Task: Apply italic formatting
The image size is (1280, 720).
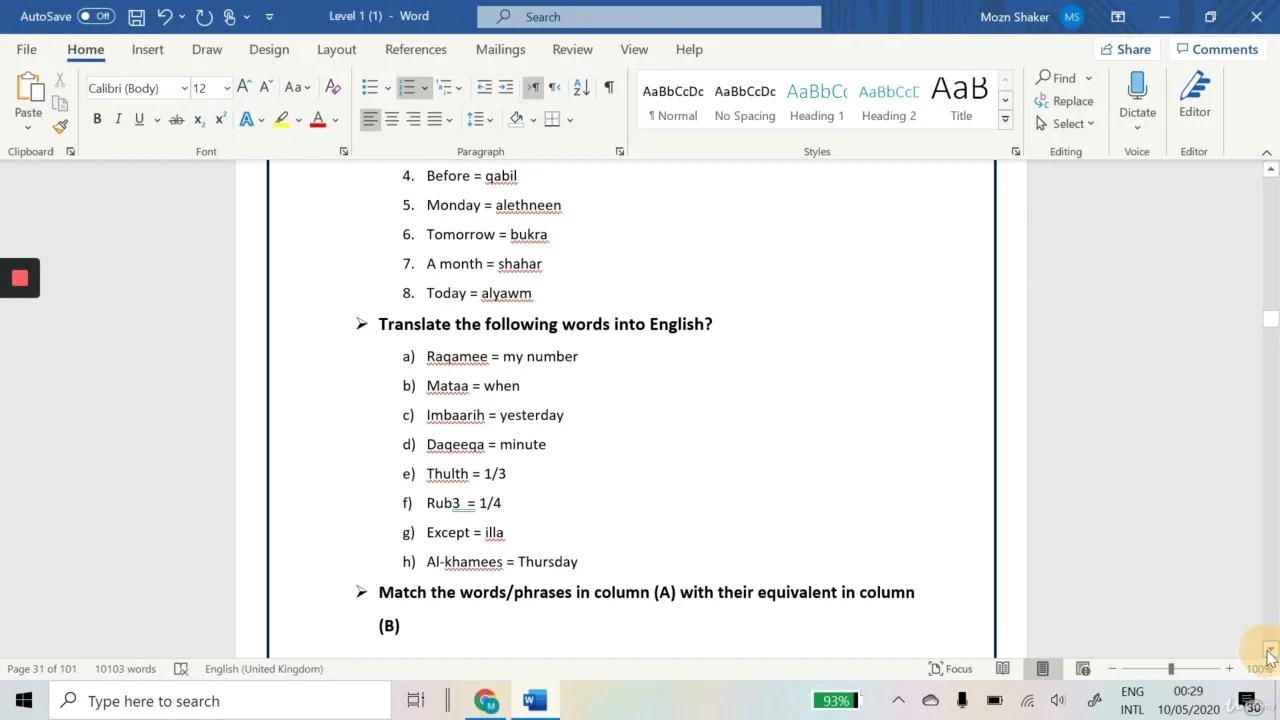Action: (117, 119)
